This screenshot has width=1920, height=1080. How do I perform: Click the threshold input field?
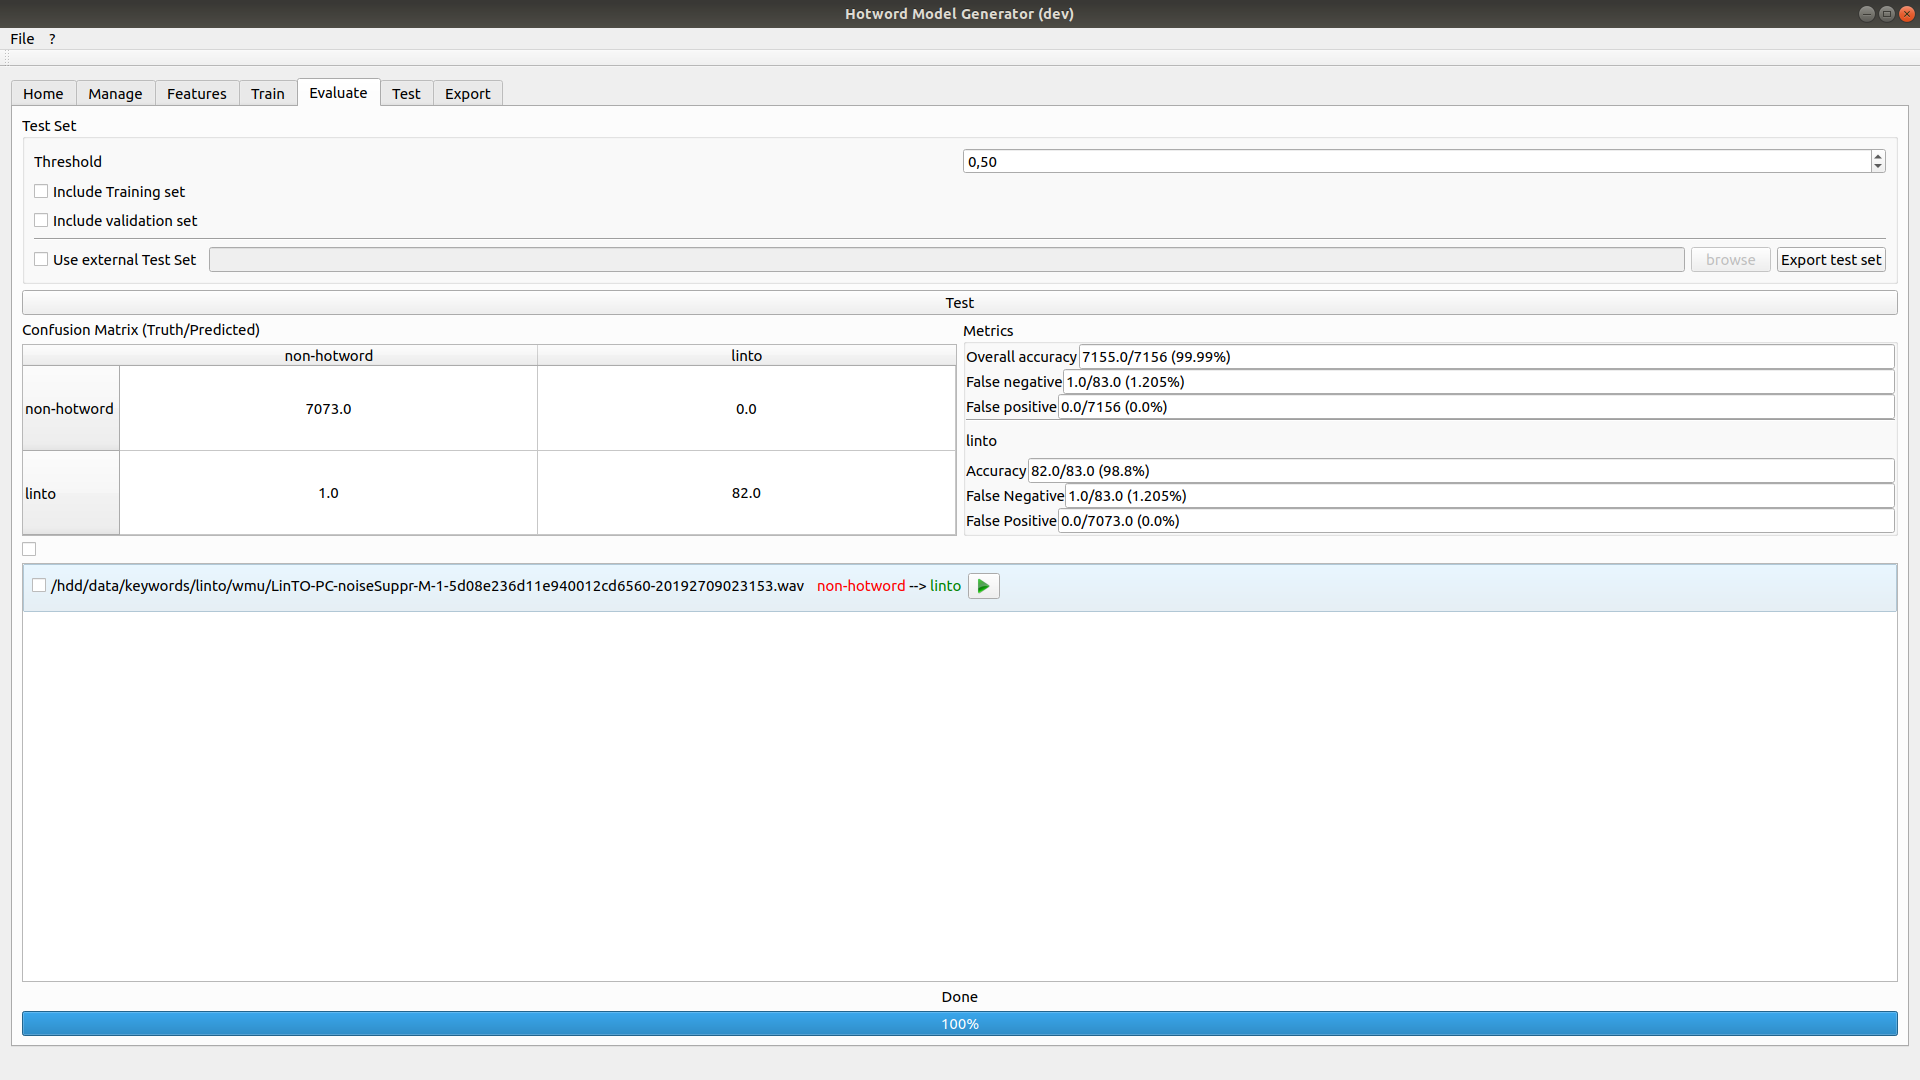coord(1420,161)
